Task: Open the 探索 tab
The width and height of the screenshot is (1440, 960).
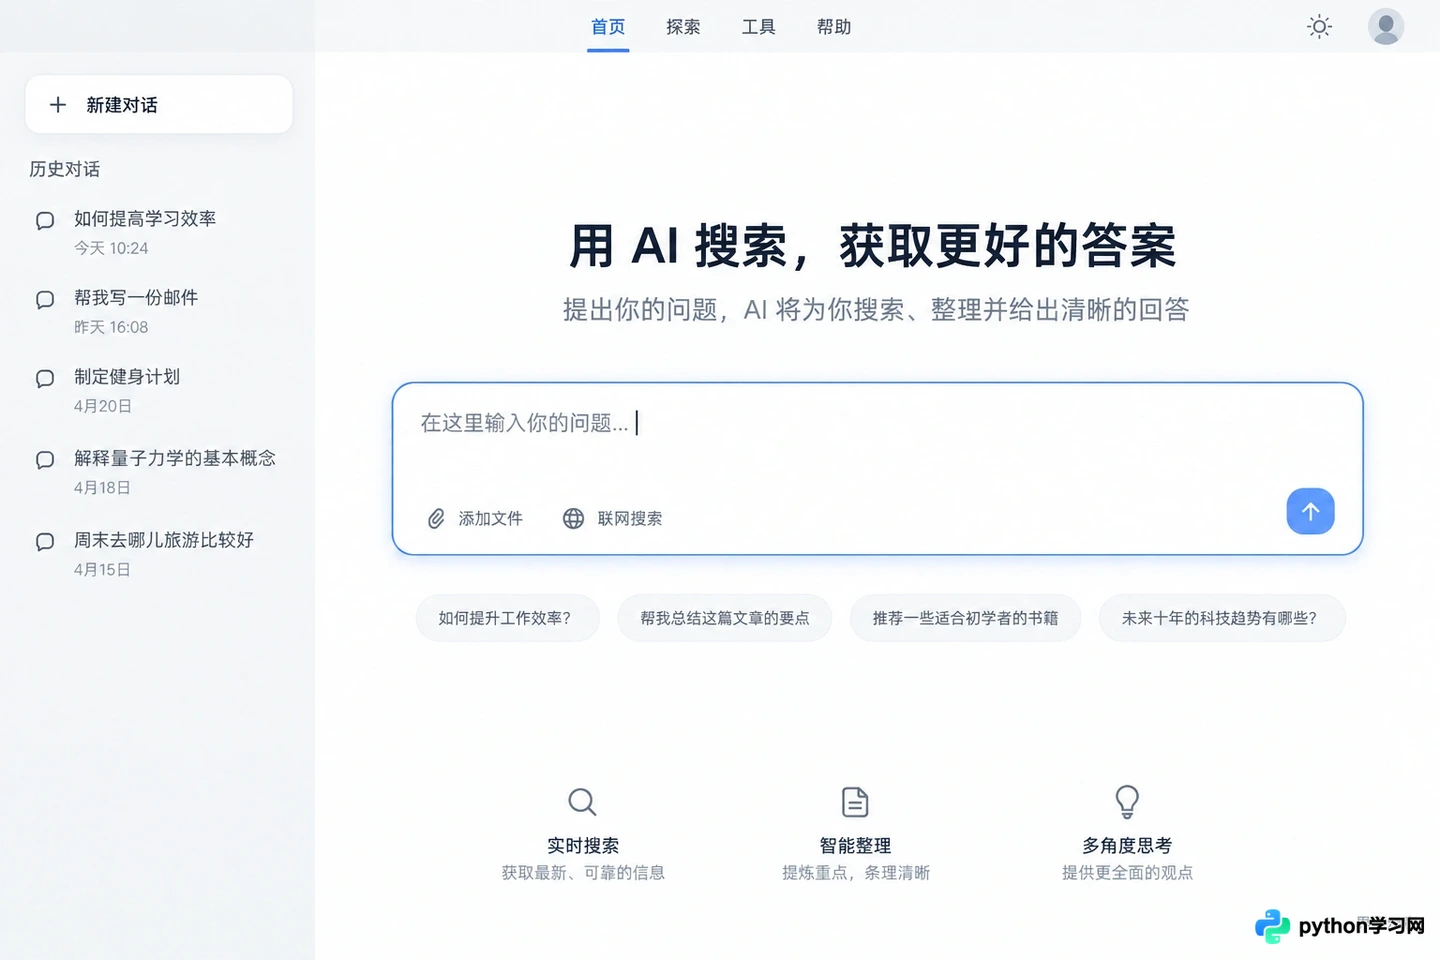Action: (x=683, y=27)
